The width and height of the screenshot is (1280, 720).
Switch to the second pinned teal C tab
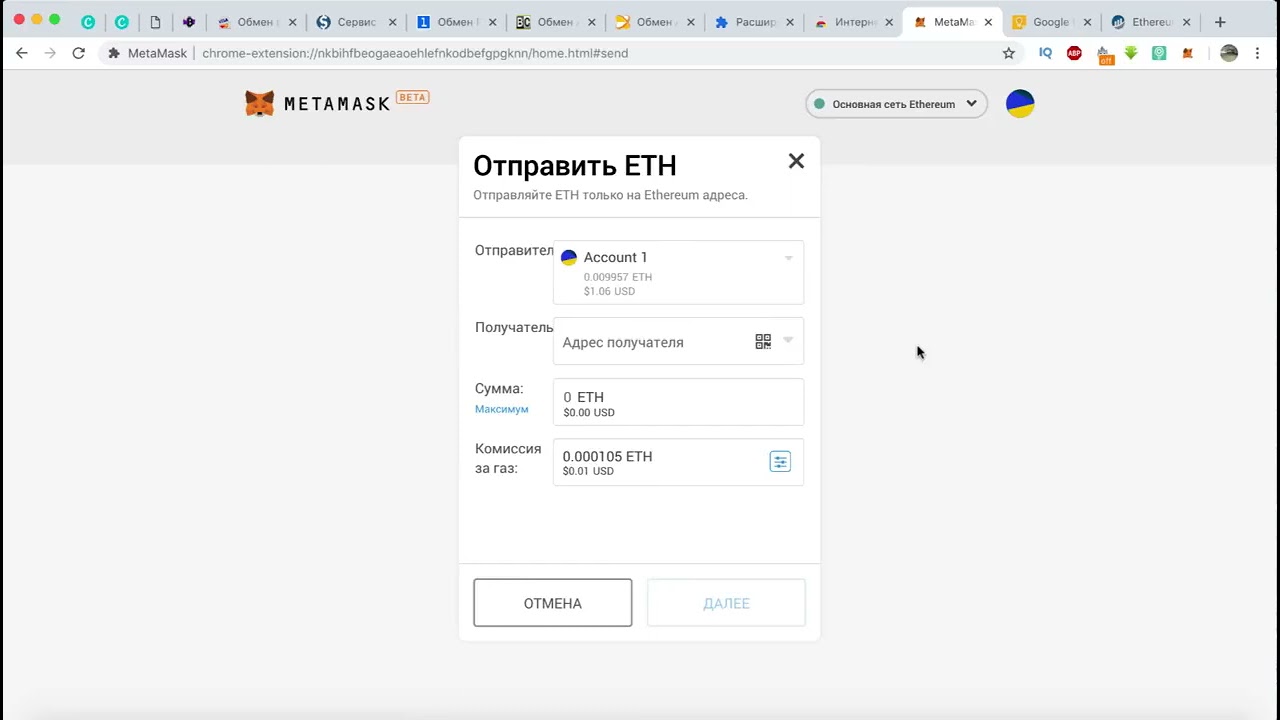pos(121,22)
